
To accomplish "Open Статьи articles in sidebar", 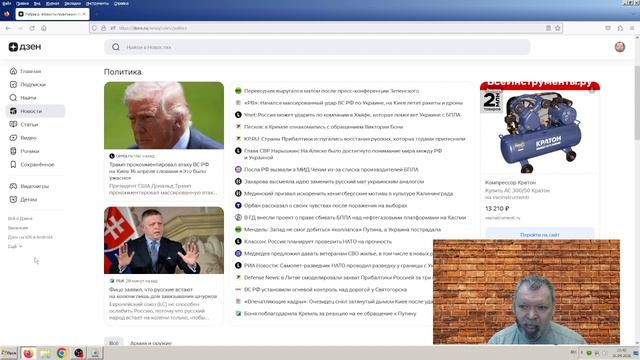I will [24, 124].
